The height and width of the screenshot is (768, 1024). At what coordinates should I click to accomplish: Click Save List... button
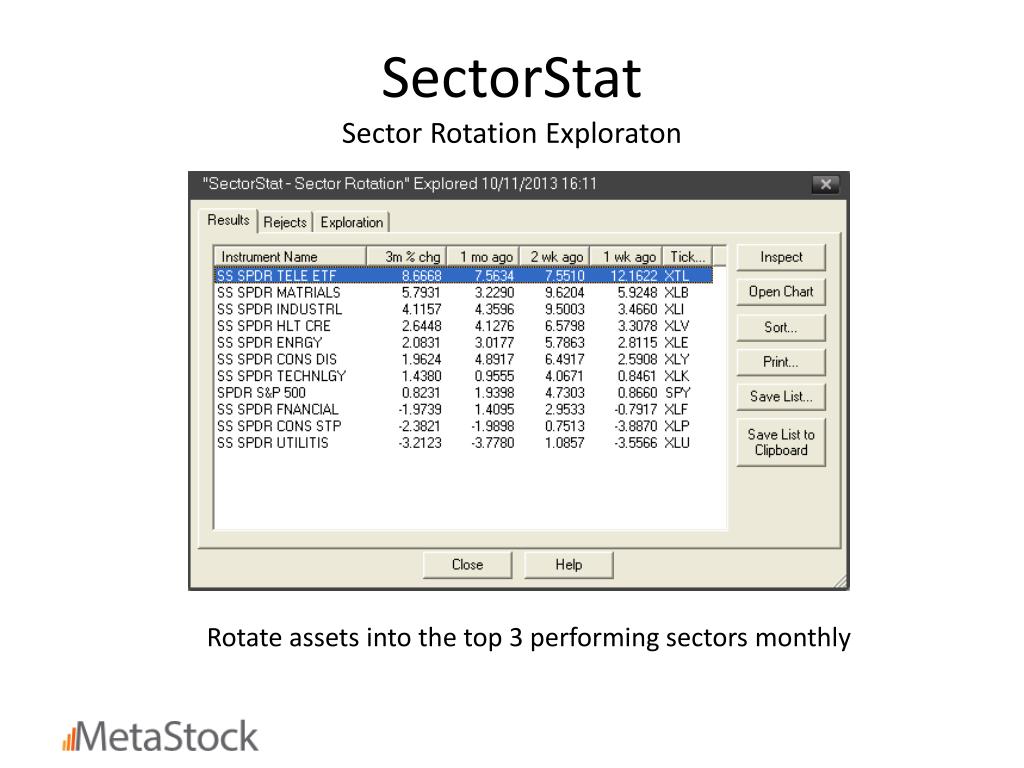click(781, 396)
